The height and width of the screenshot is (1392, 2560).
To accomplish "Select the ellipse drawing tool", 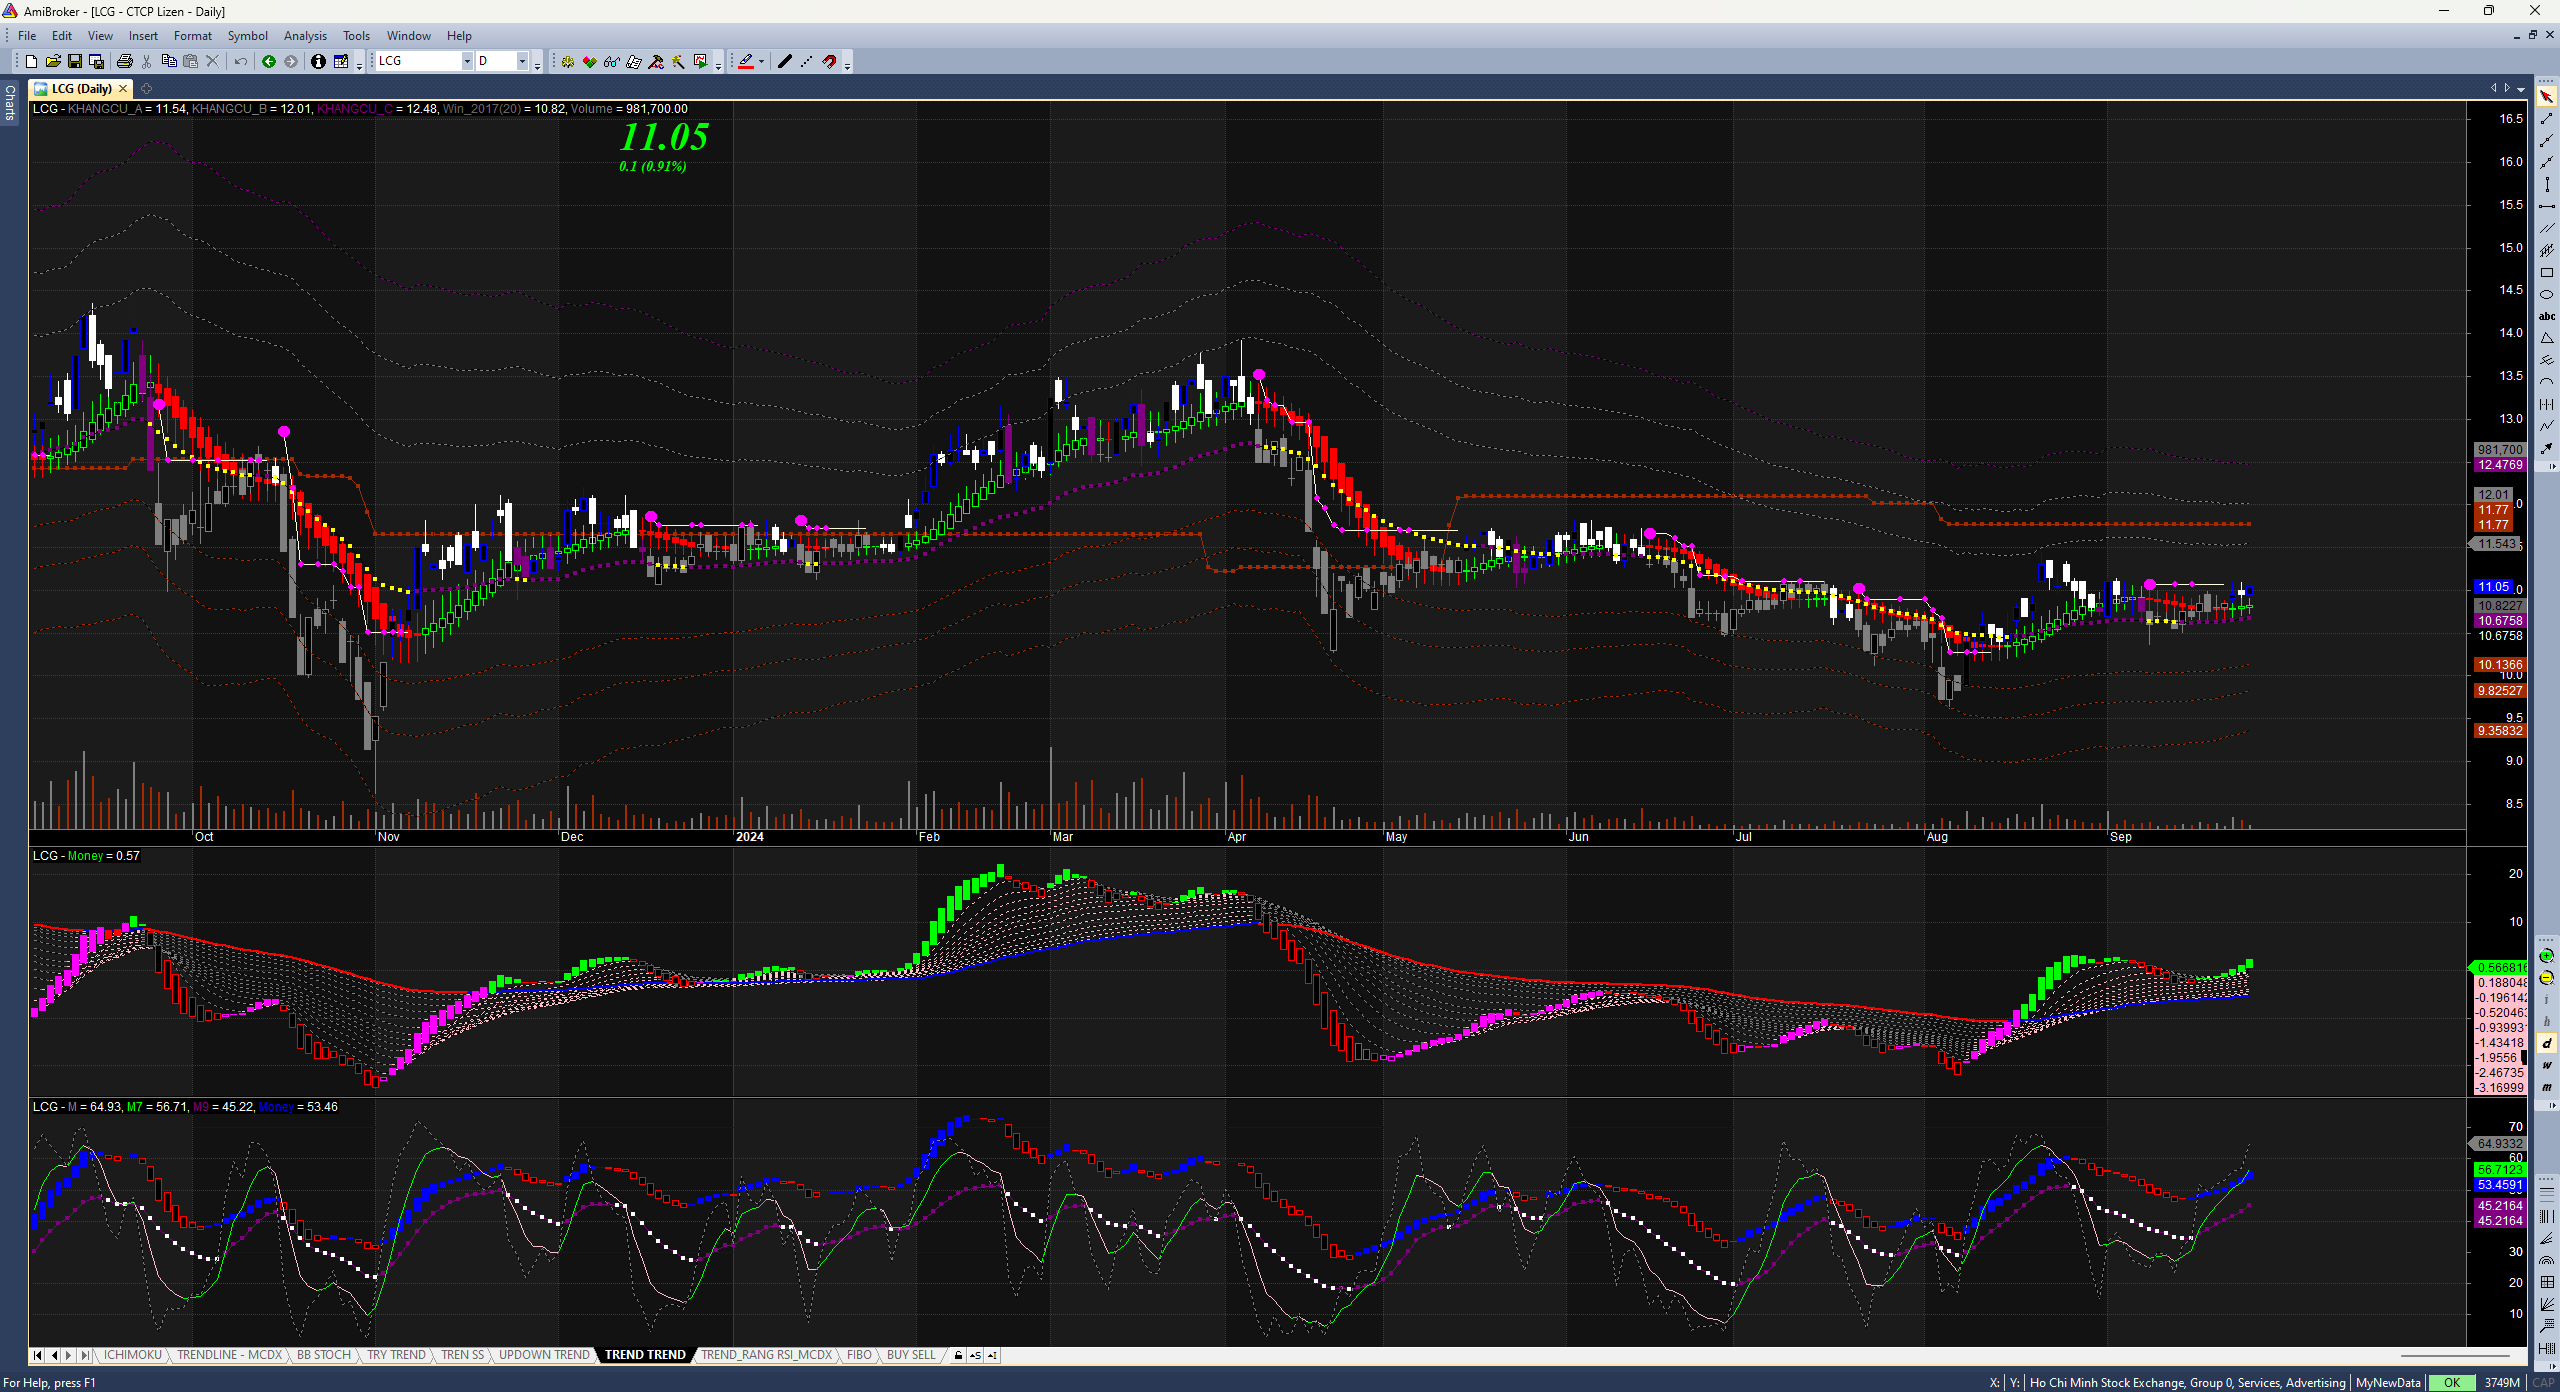I will [2546, 295].
